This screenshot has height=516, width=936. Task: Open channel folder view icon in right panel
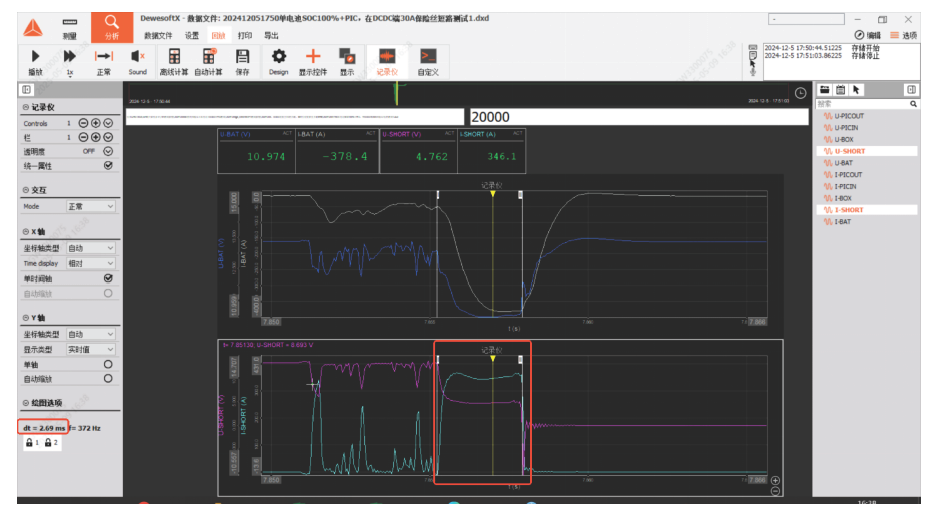824,90
